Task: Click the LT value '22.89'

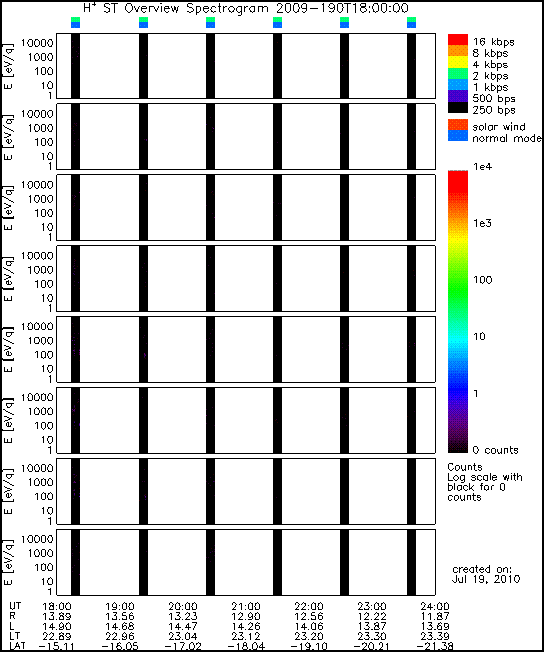Action: point(57,637)
